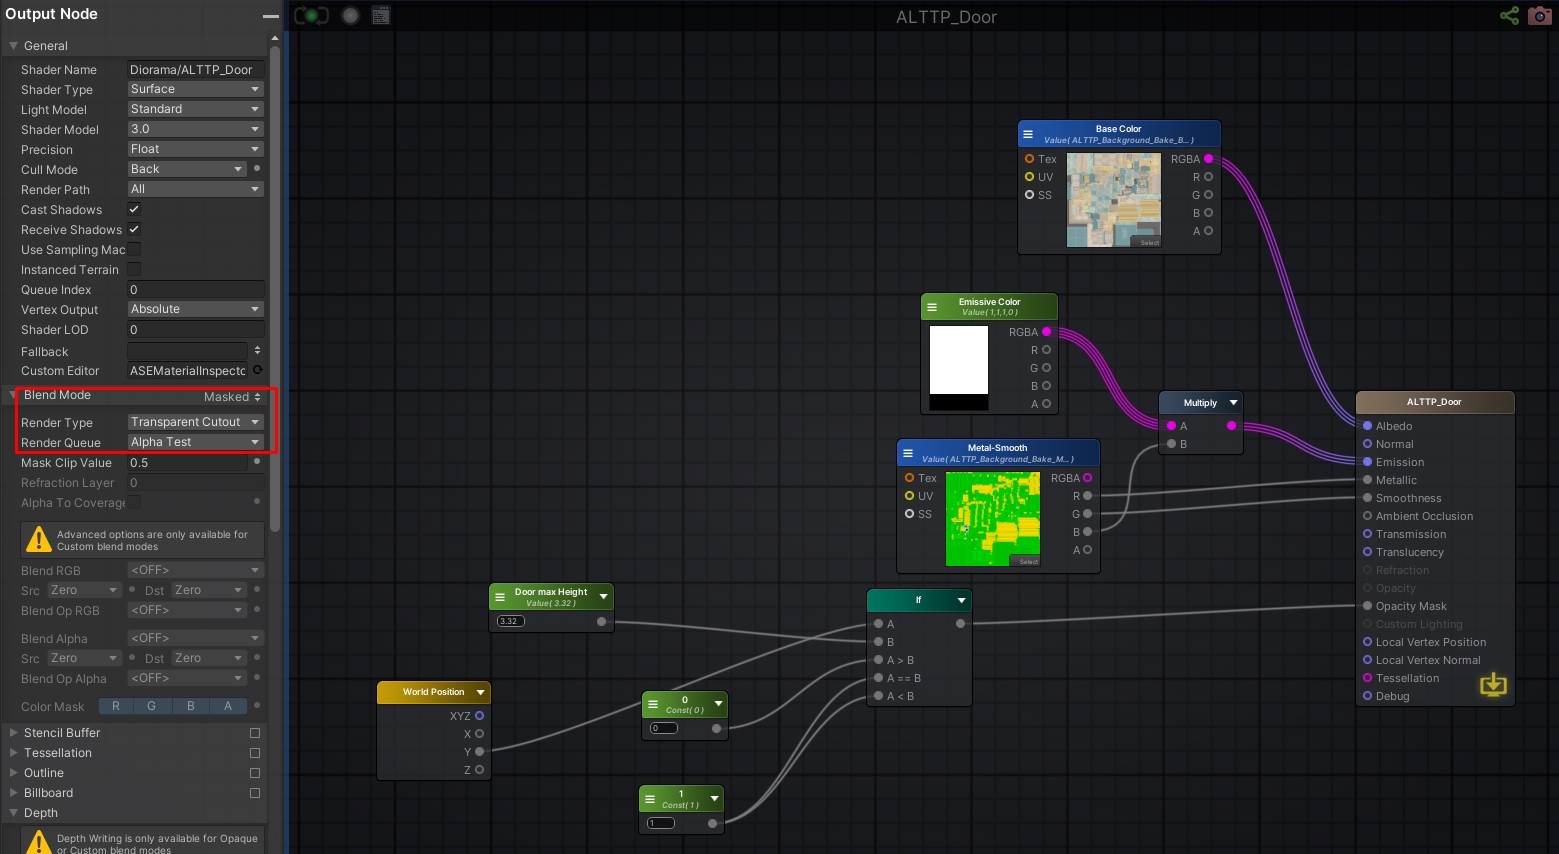This screenshot has height=854, width=1559.
Task: Open the hamburger menu on Emissive Color node
Action: click(931, 307)
